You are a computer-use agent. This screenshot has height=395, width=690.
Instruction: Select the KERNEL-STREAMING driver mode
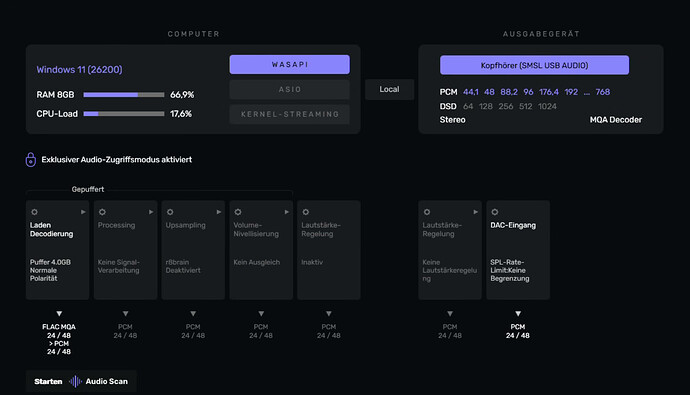tap(290, 114)
